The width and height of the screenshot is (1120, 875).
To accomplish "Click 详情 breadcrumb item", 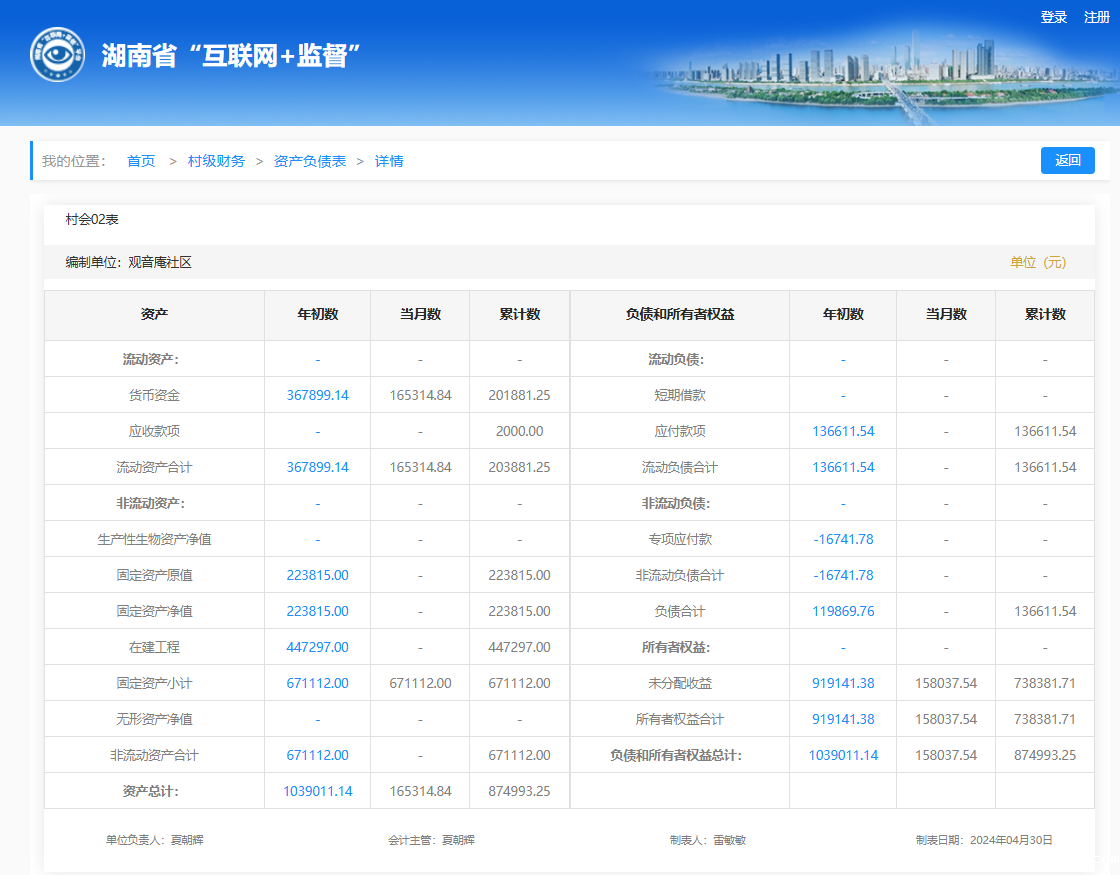I will point(389,161).
